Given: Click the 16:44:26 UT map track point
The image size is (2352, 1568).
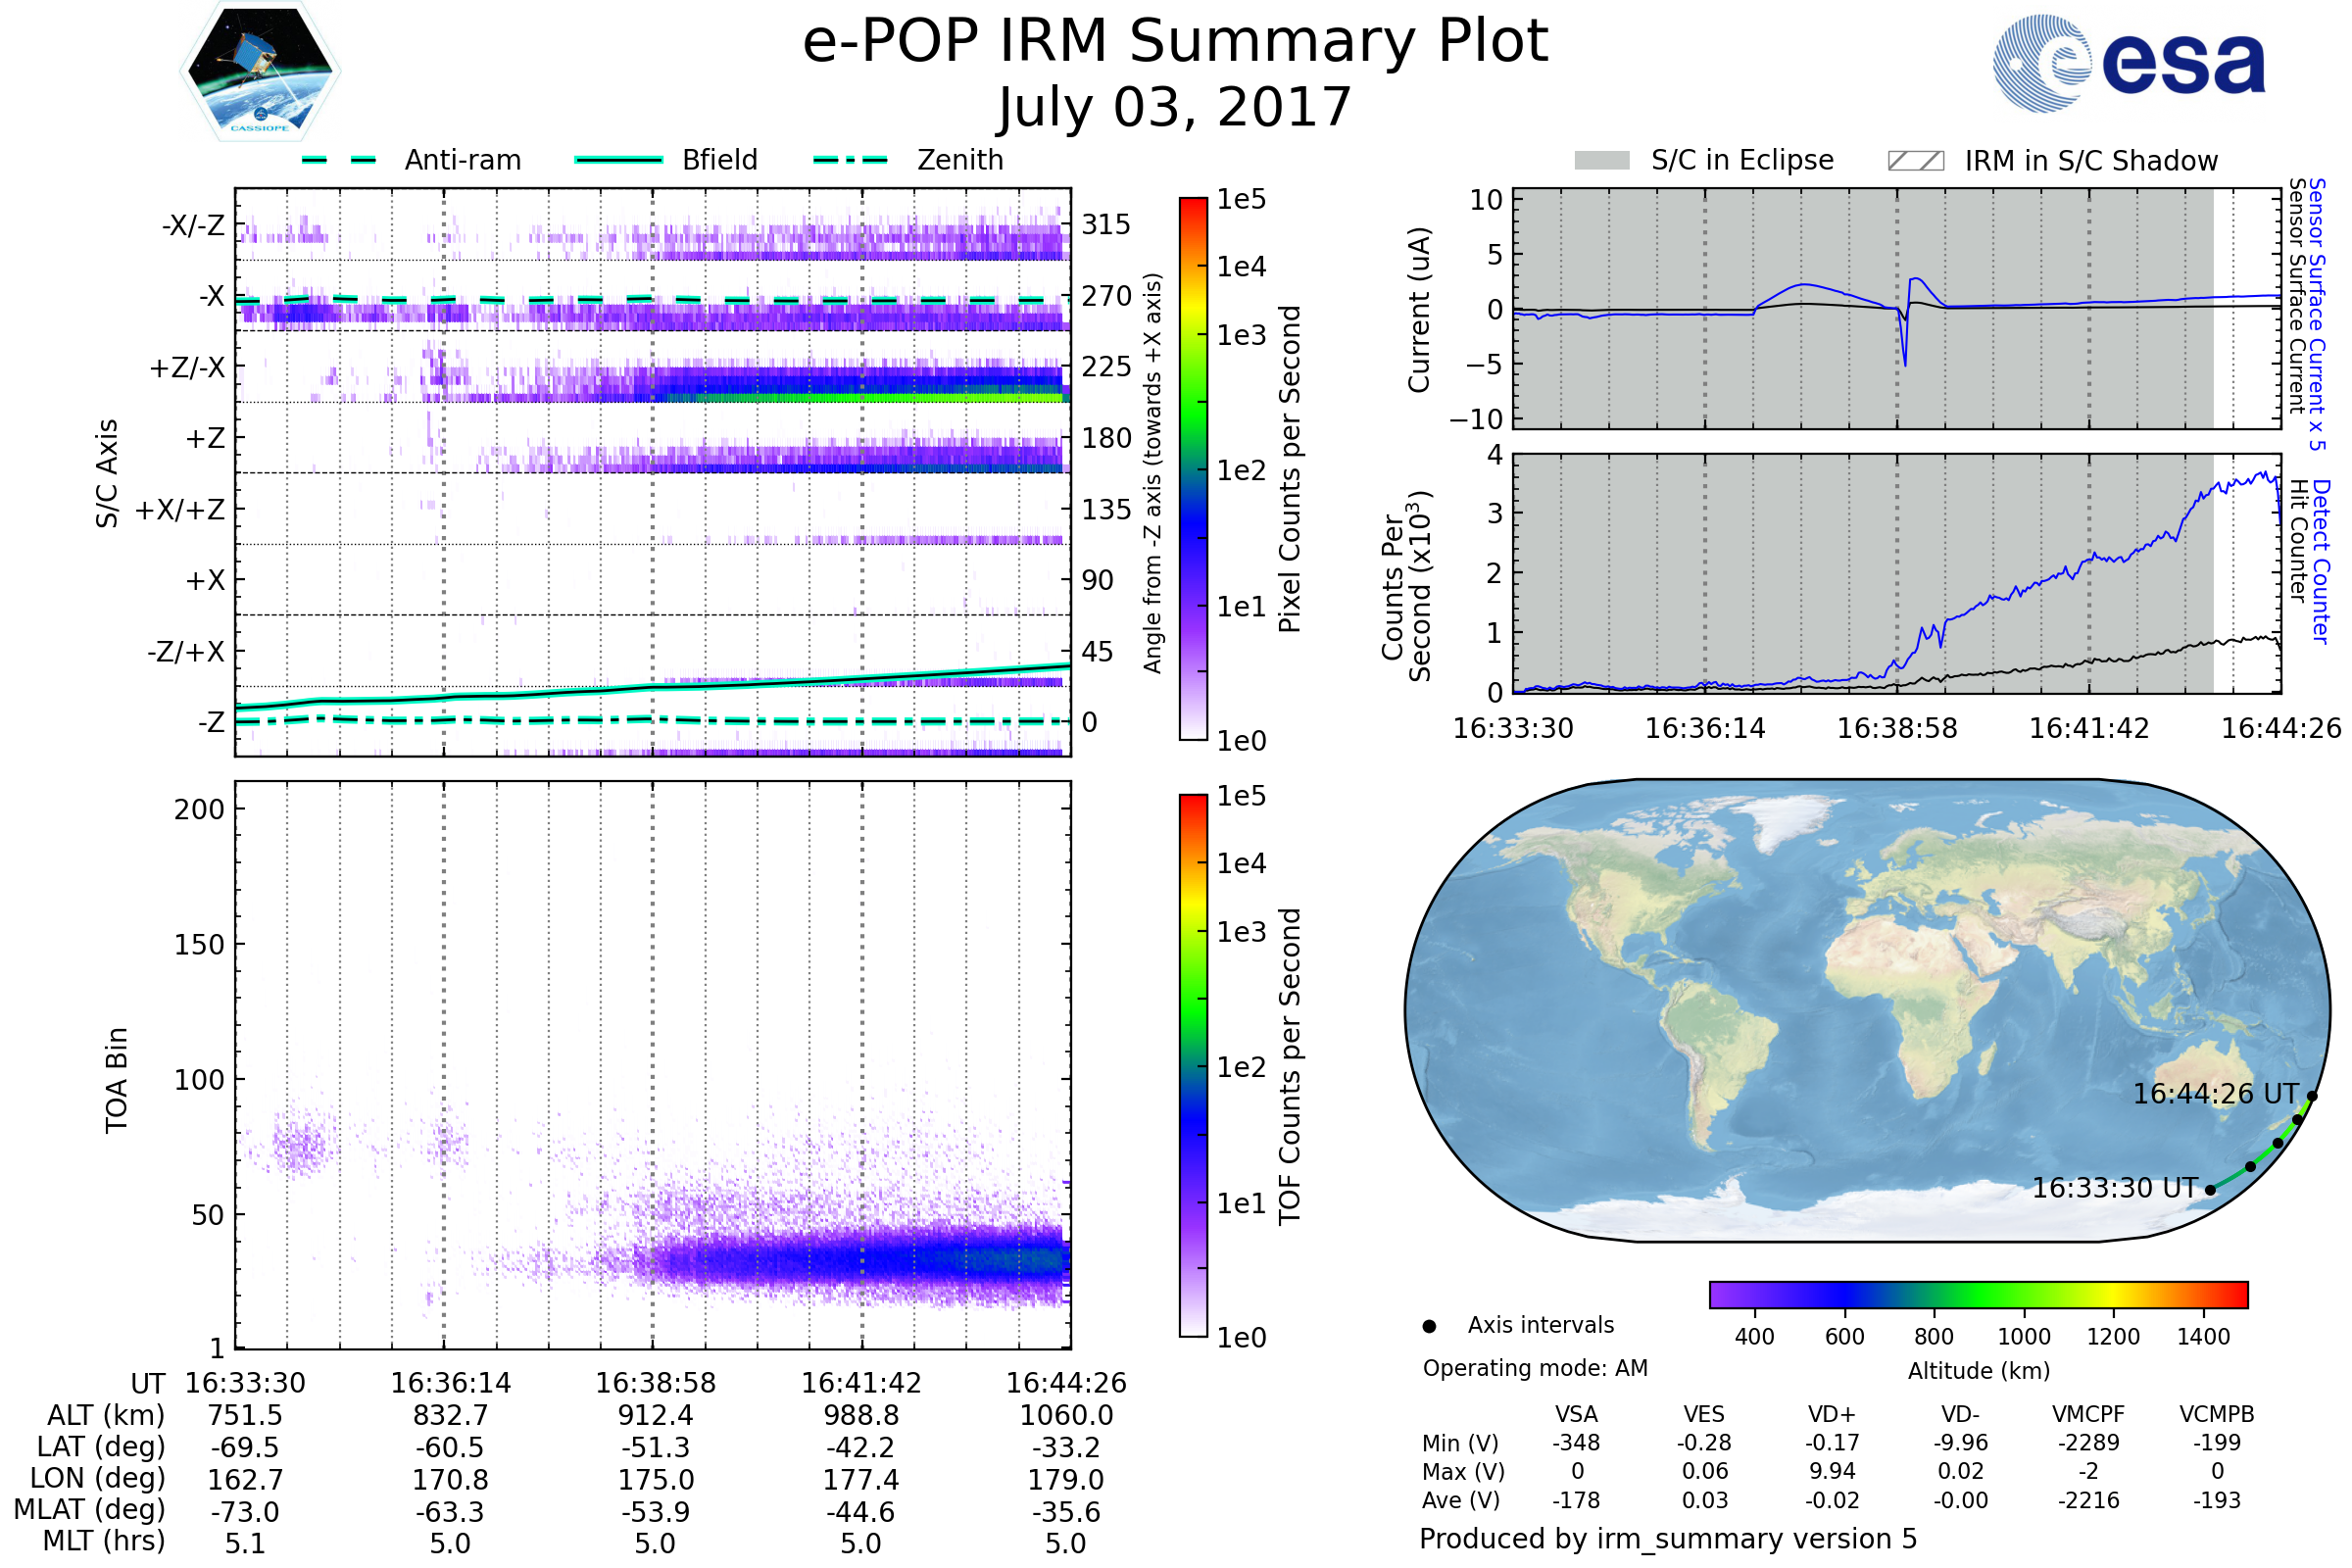Looking at the screenshot, I should pyautogui.click(x=2311, y=1097).
